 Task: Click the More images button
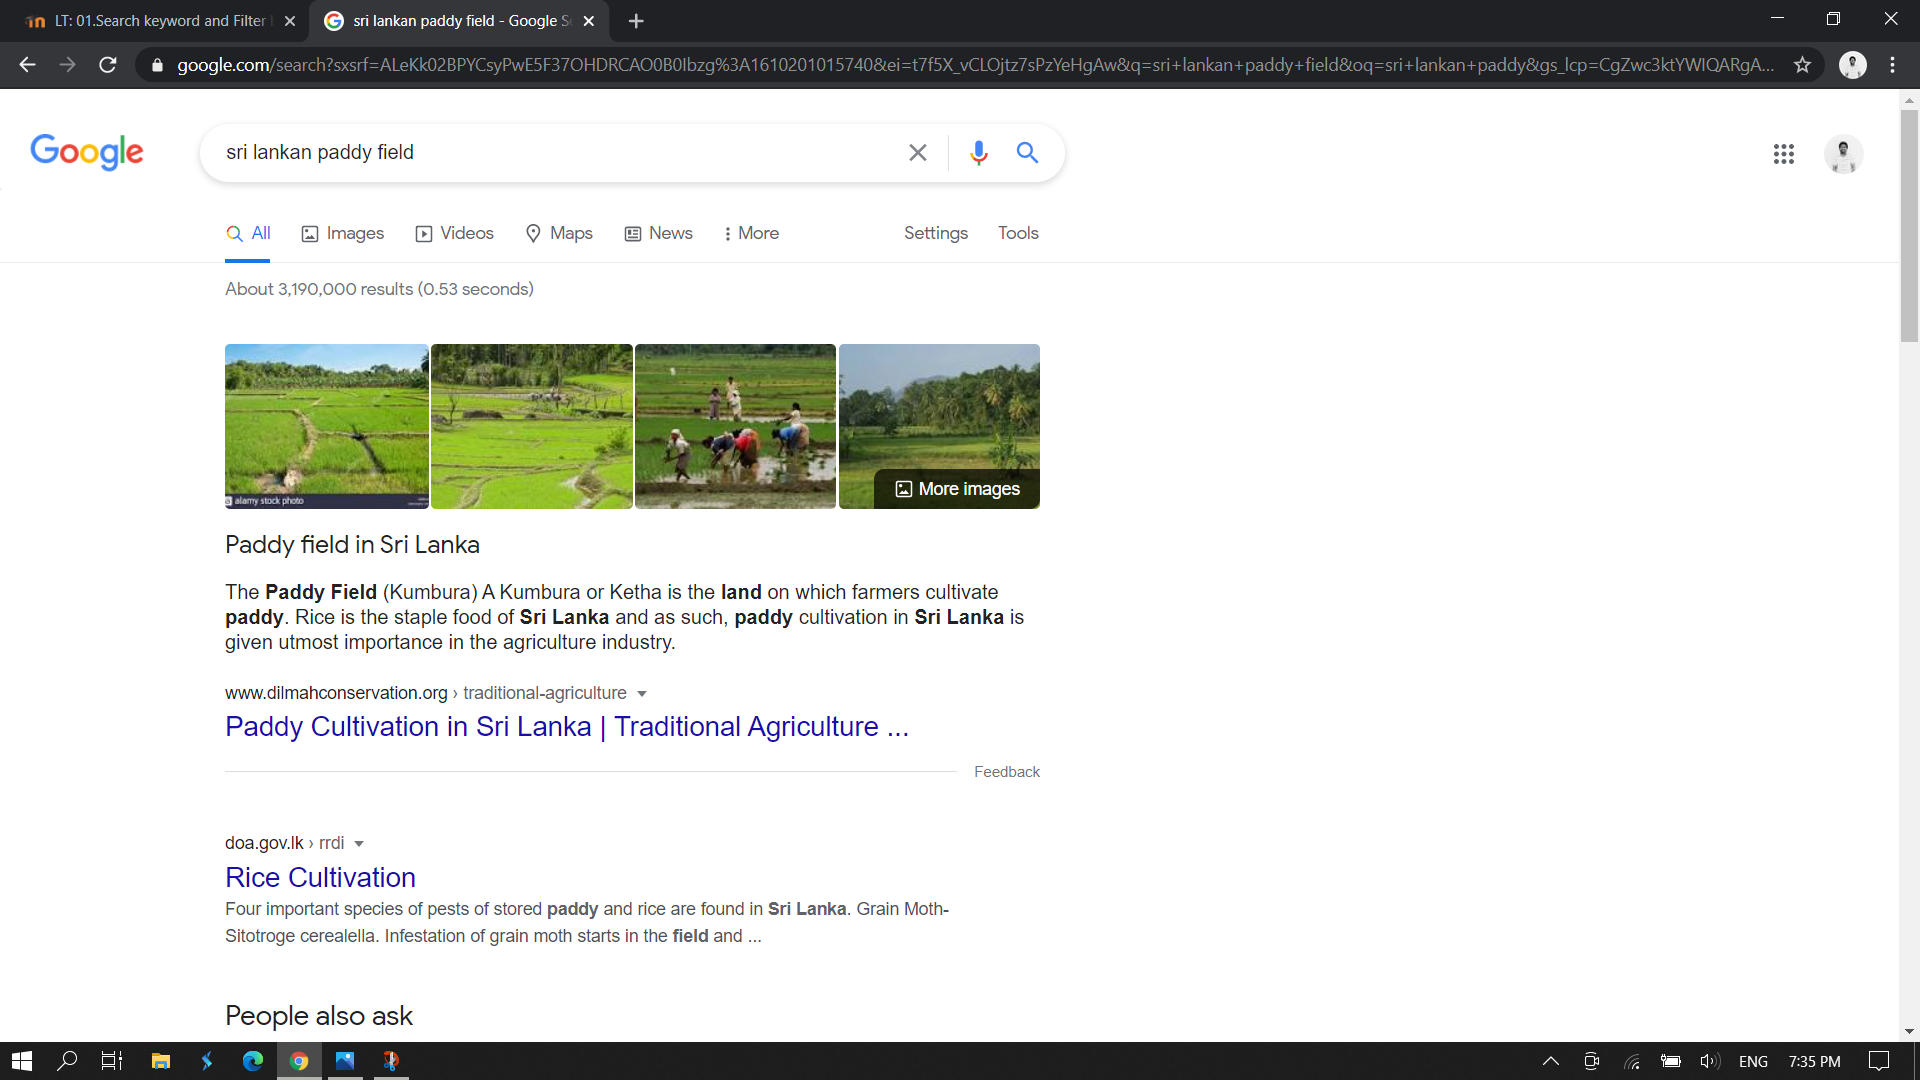pyautogui.click(x=957, y=489)
